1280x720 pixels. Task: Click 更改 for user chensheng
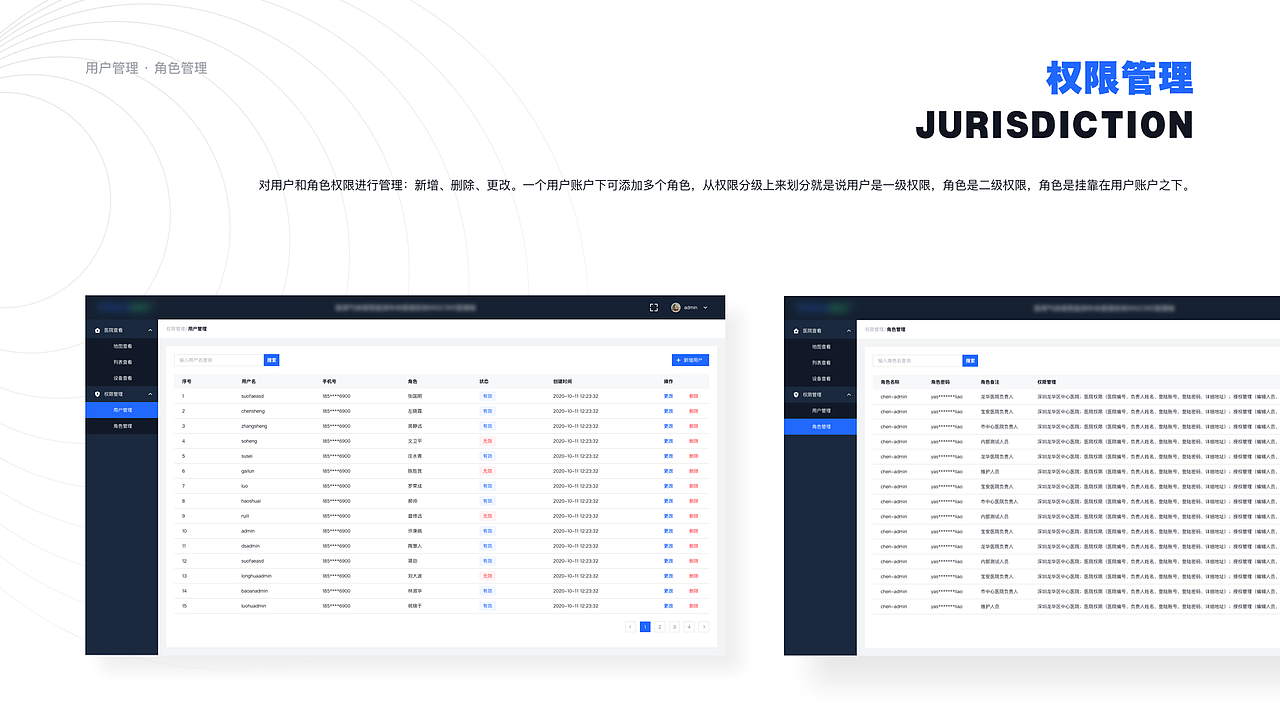coord(668,411)
